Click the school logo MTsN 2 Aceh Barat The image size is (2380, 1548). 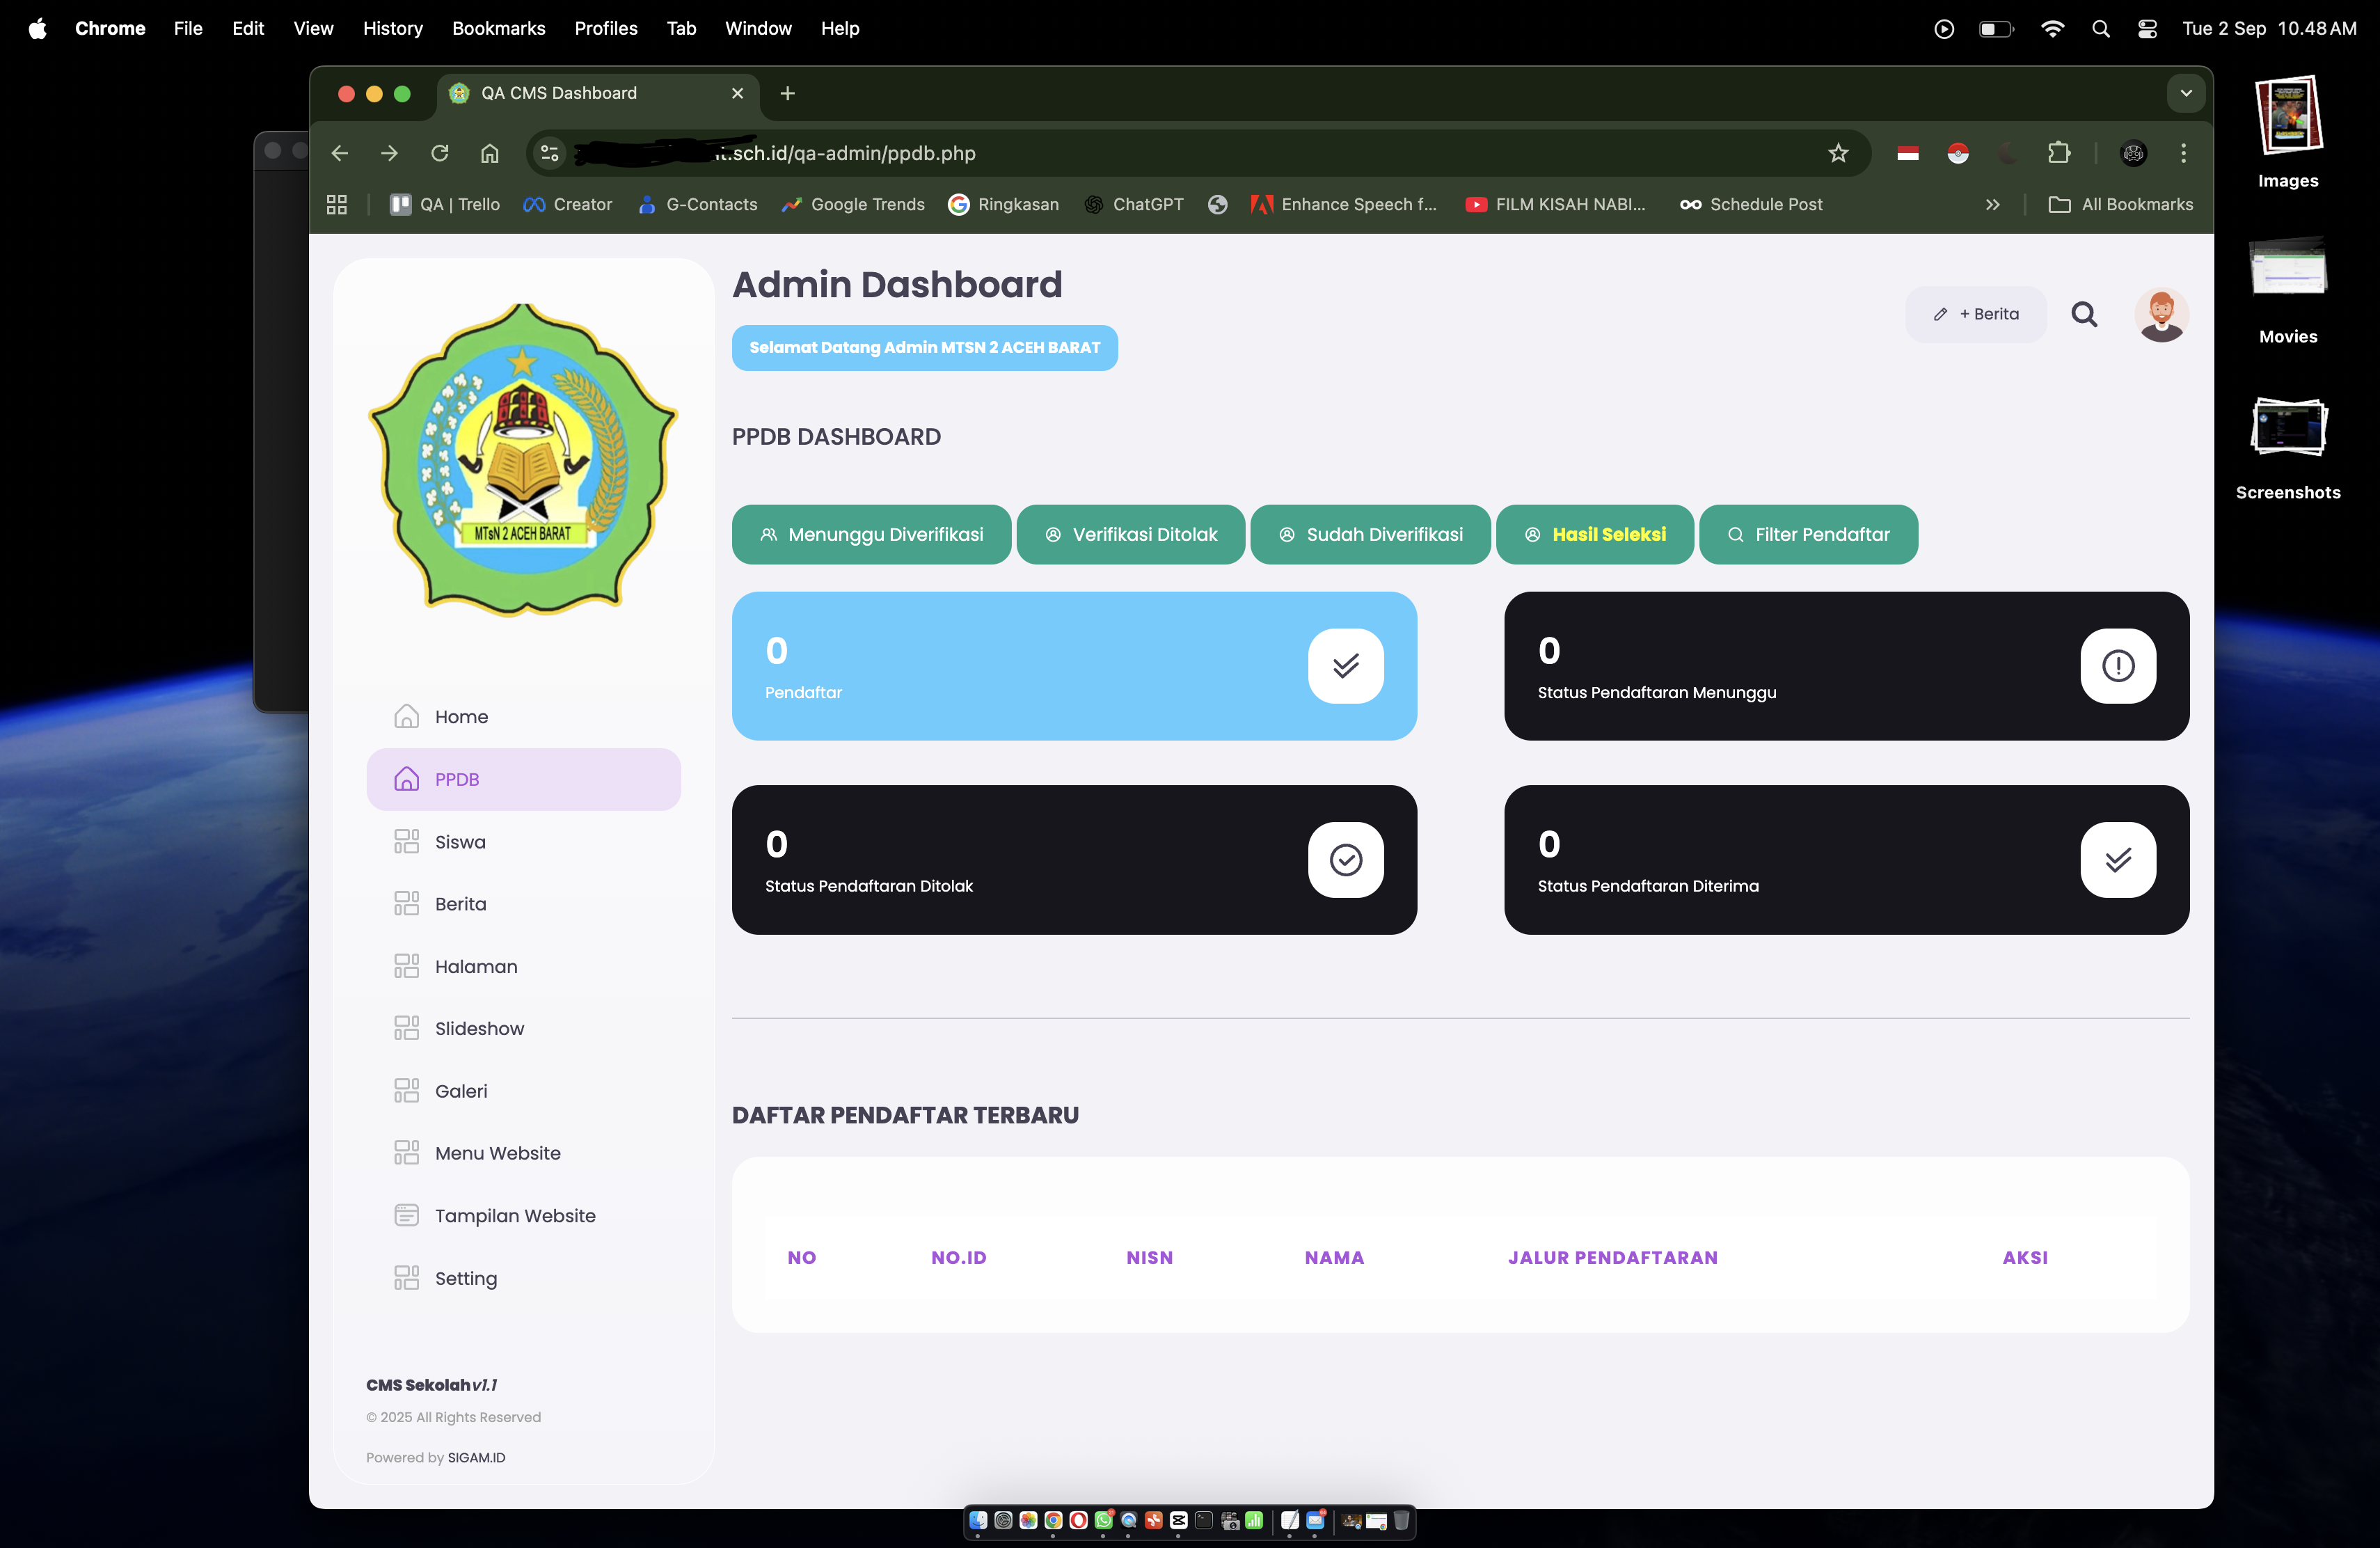[x=523, y=459]
